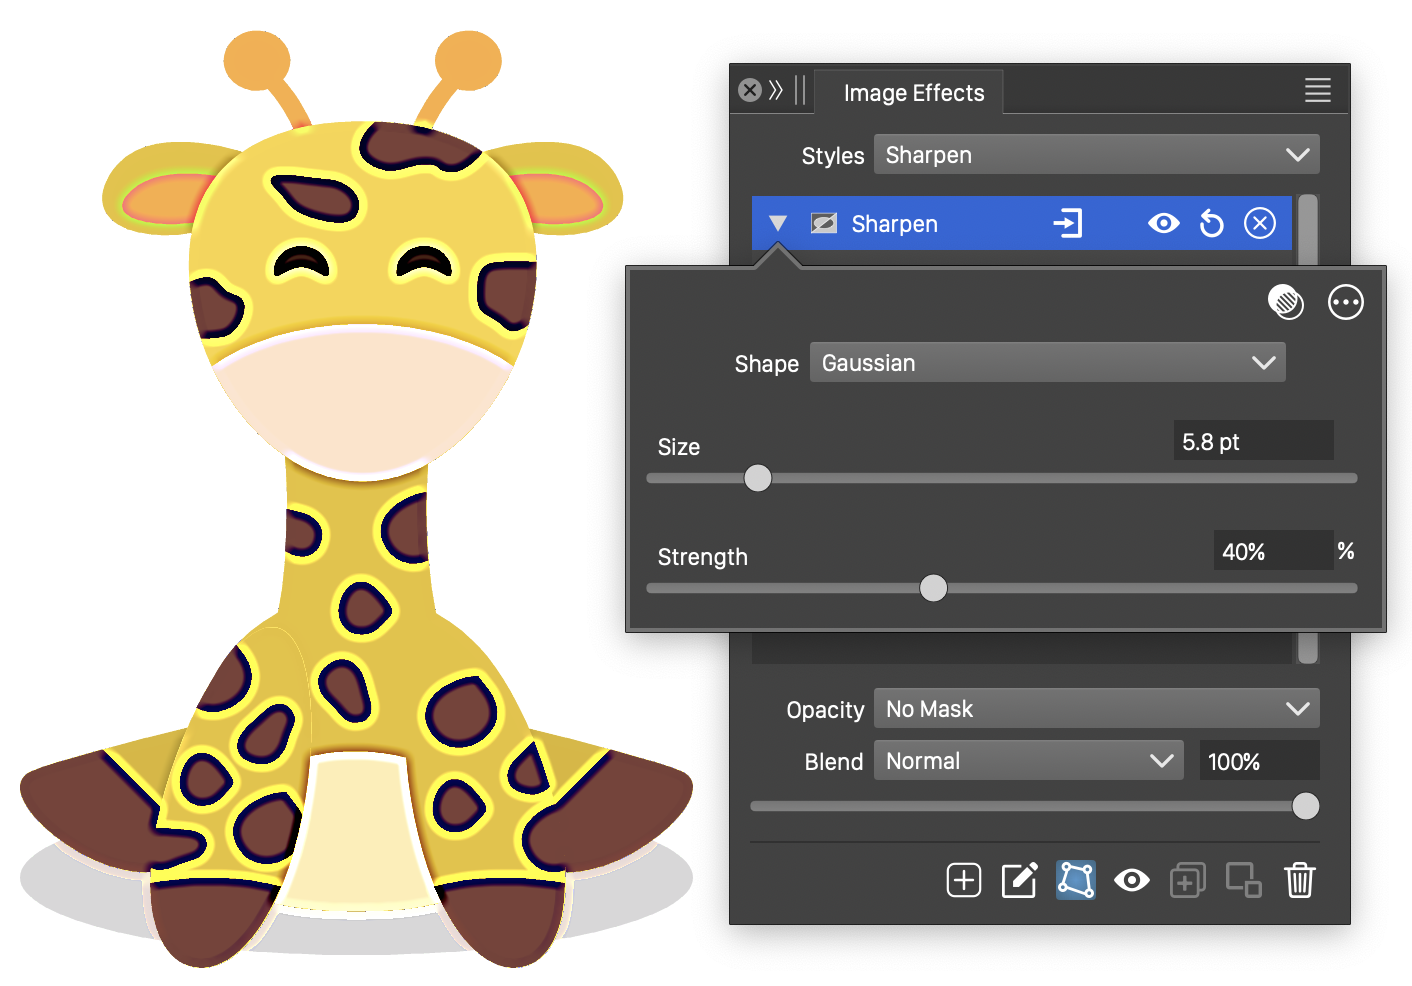Toggle Sharpen effect visibility eye
Image resolution: width=1412 pixels, height=986 pixels.
(1163, 223)
